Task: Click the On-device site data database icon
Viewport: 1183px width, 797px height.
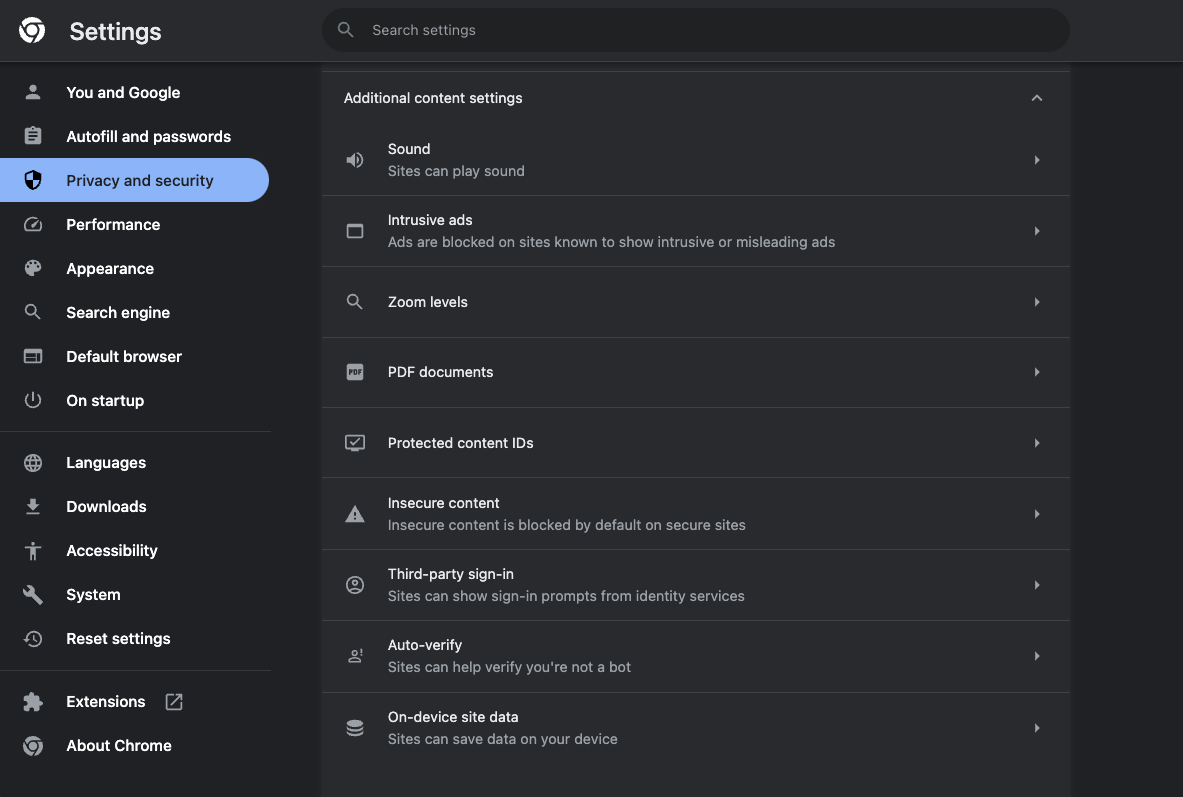Action: tap(355, 728)
